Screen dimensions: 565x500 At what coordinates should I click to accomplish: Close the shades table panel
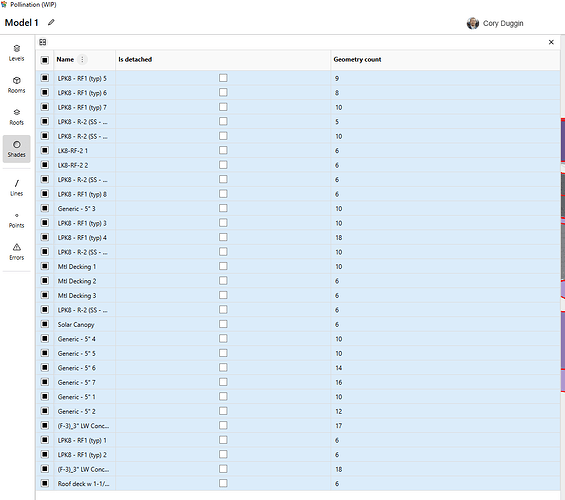tap(551, 42)
